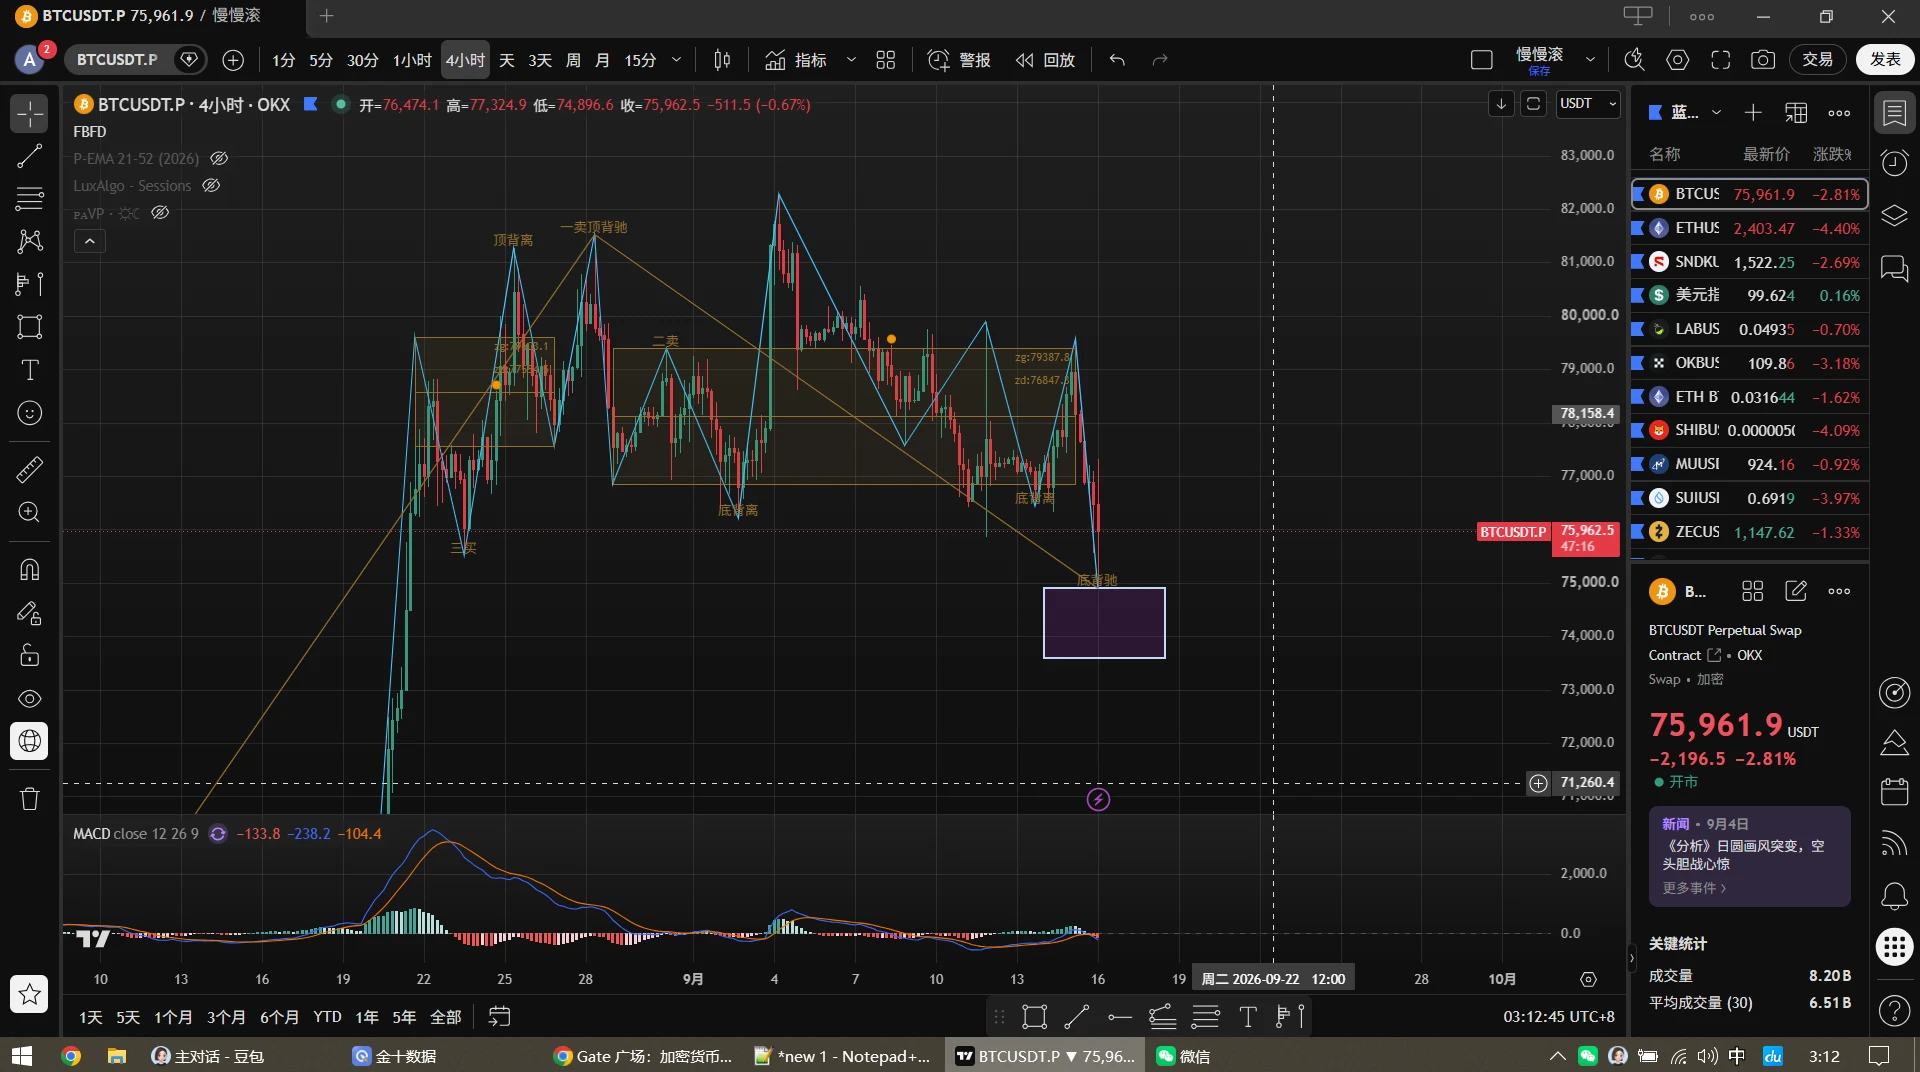Open the Windows Start menu
The width and height of the screenshot is (1920, 1072).
22,1056
